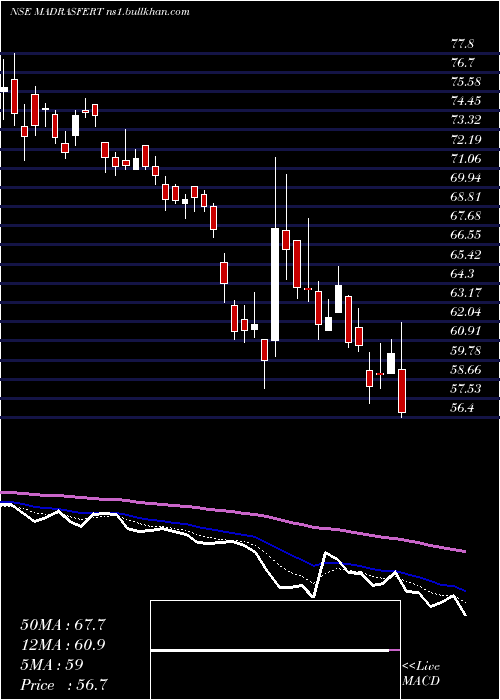Screen dimensions: 500x700
Task: Click the 67.68 price axis label
Action: 466,216
